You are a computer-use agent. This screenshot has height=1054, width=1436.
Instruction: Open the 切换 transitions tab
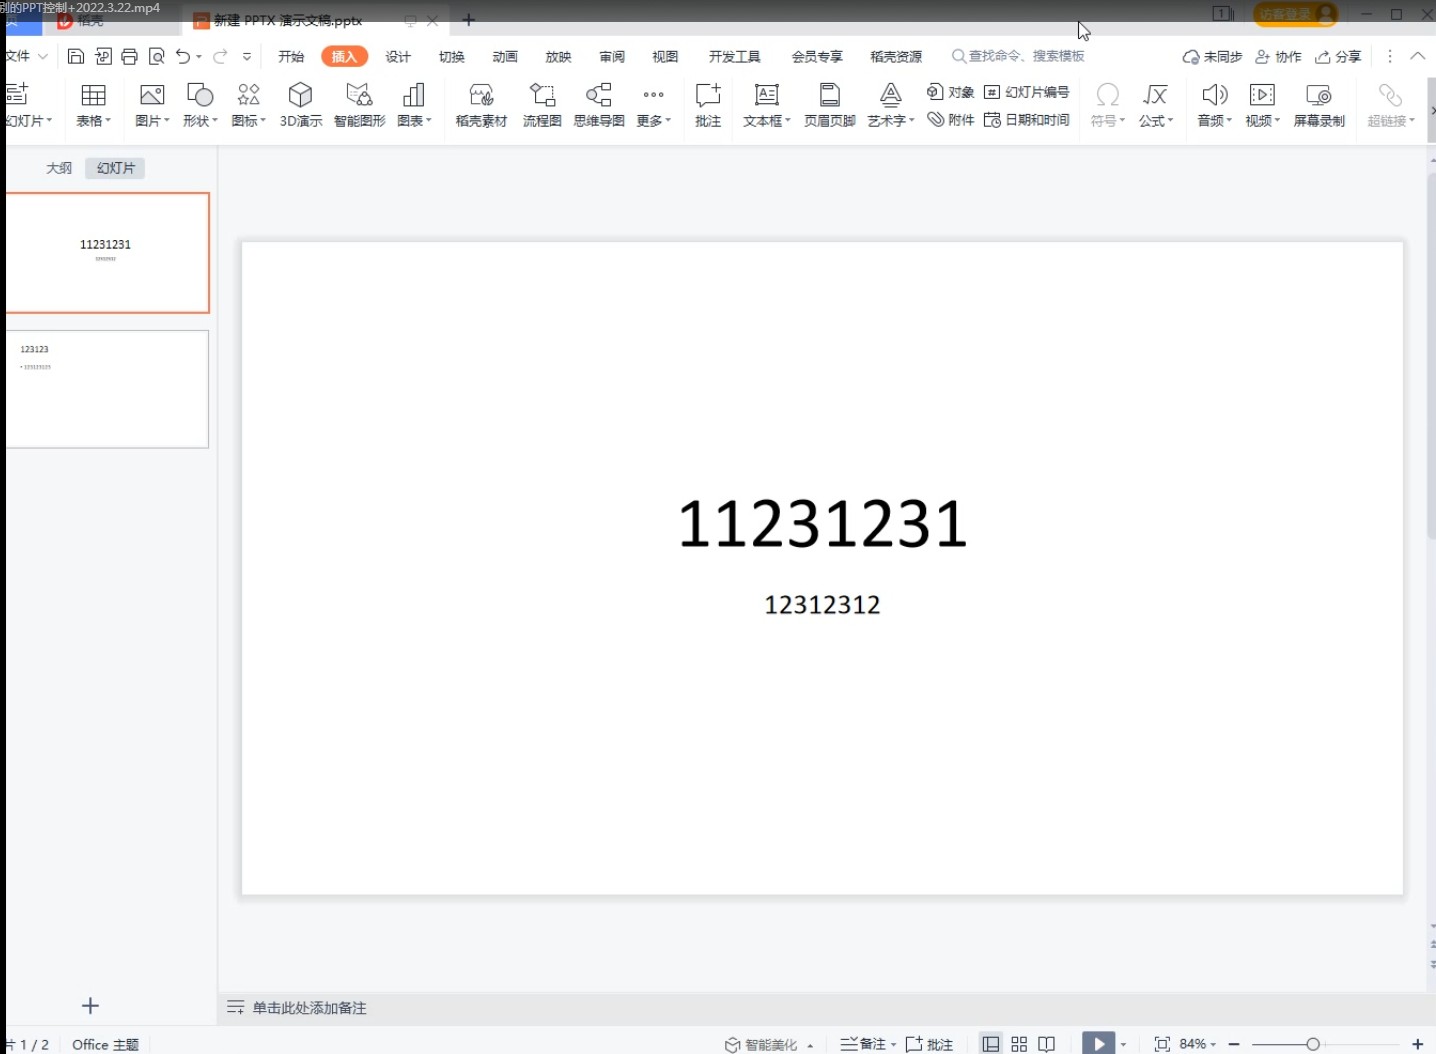coord(452,56)
